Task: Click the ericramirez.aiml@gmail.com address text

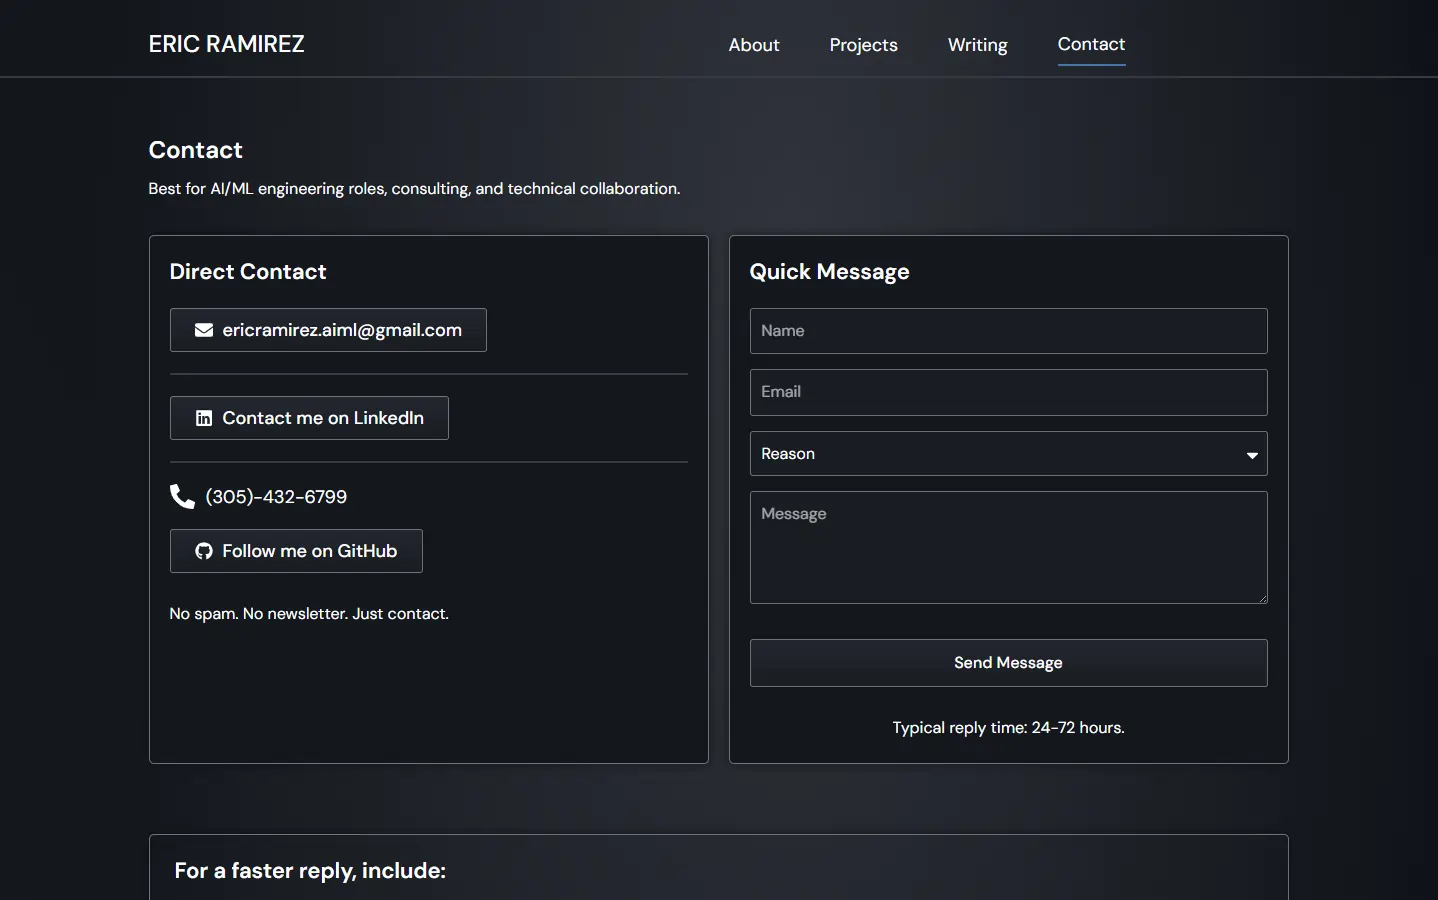Action: [x=342, y=330]
